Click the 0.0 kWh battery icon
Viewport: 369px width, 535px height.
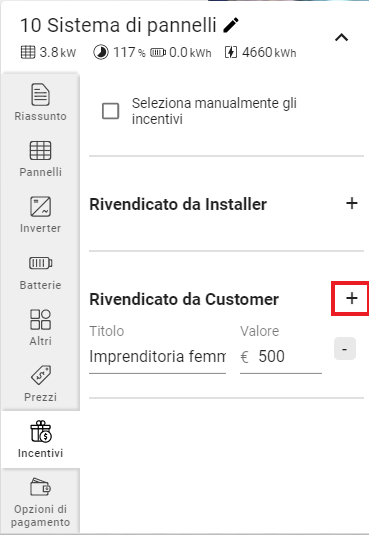[x=158, y=53]
